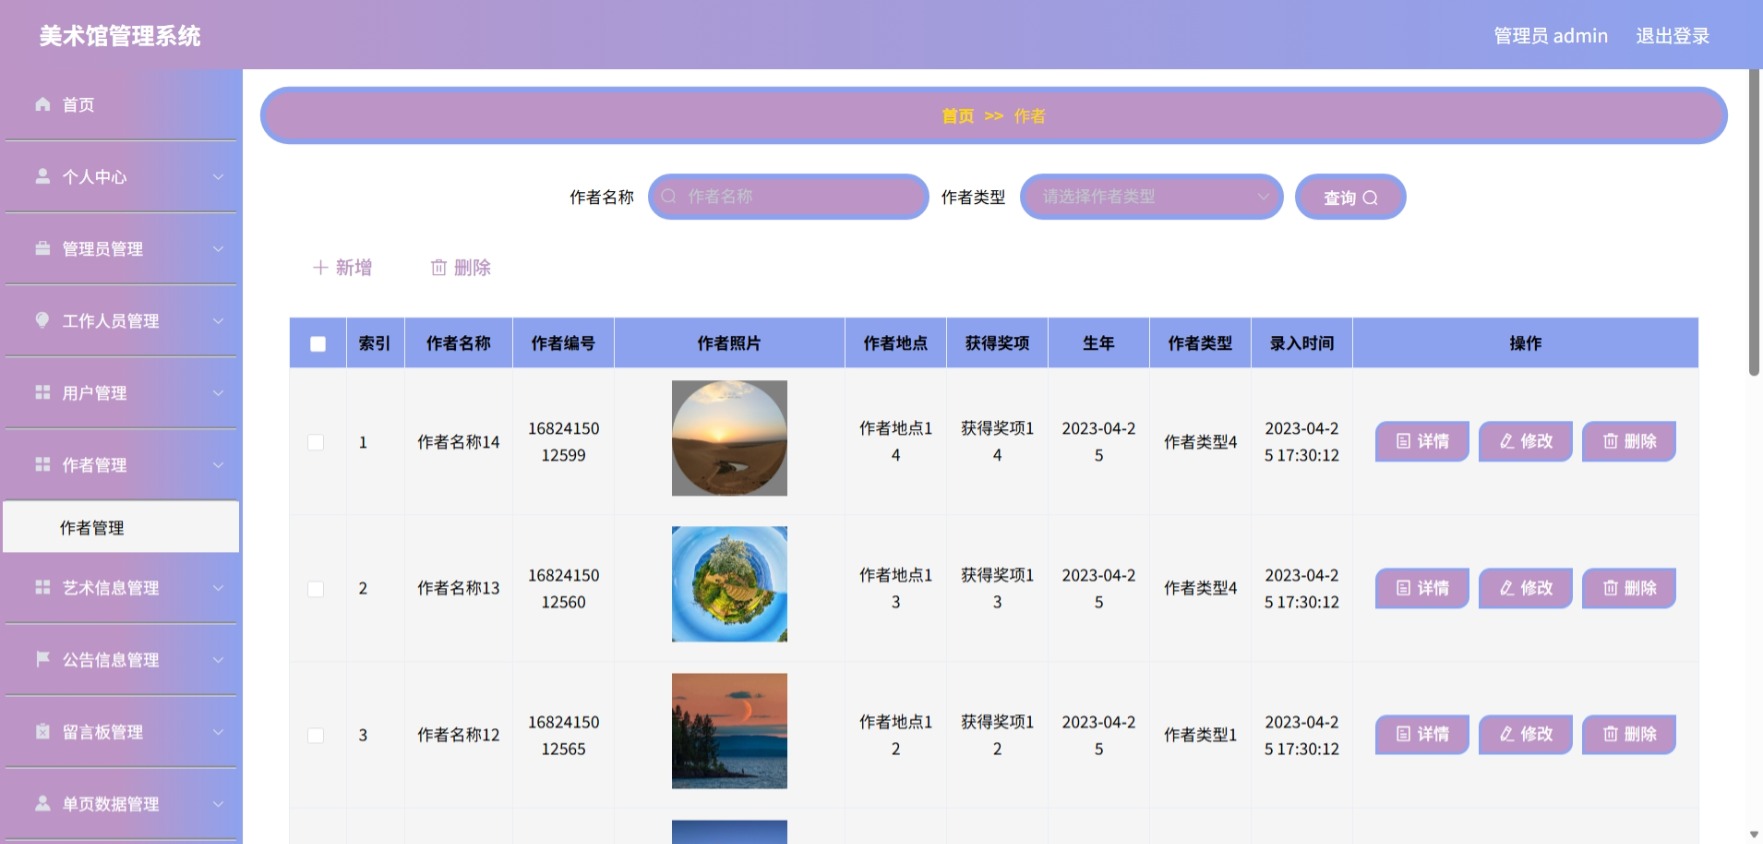Click the 查询 search button
Screen dimensions: 1763x844
(1350, 197)
